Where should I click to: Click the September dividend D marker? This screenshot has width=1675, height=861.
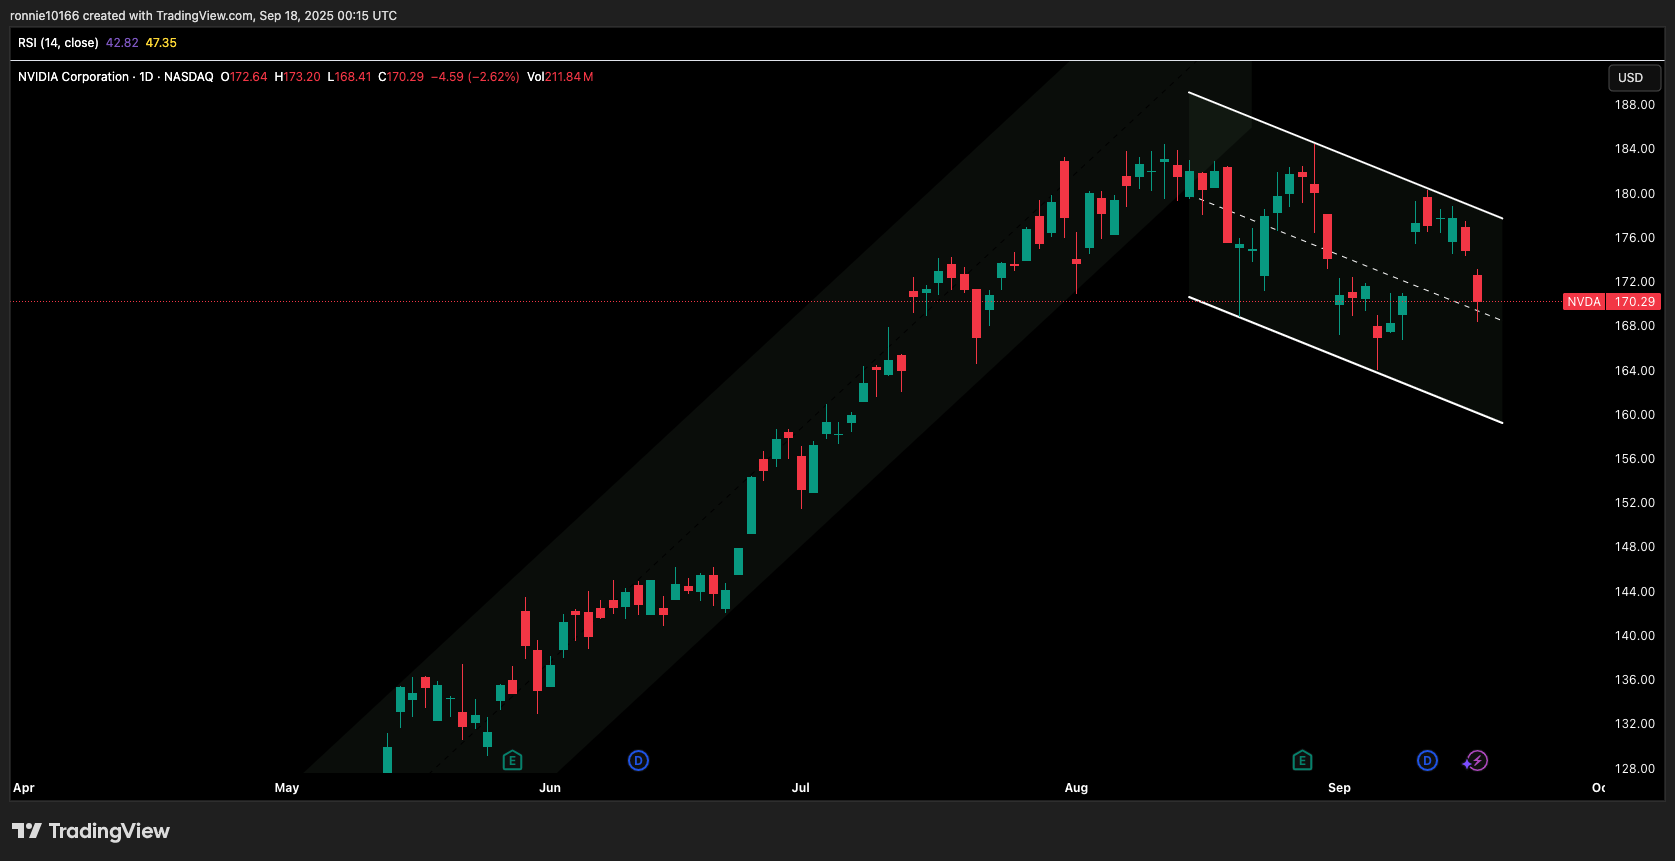1427,761
